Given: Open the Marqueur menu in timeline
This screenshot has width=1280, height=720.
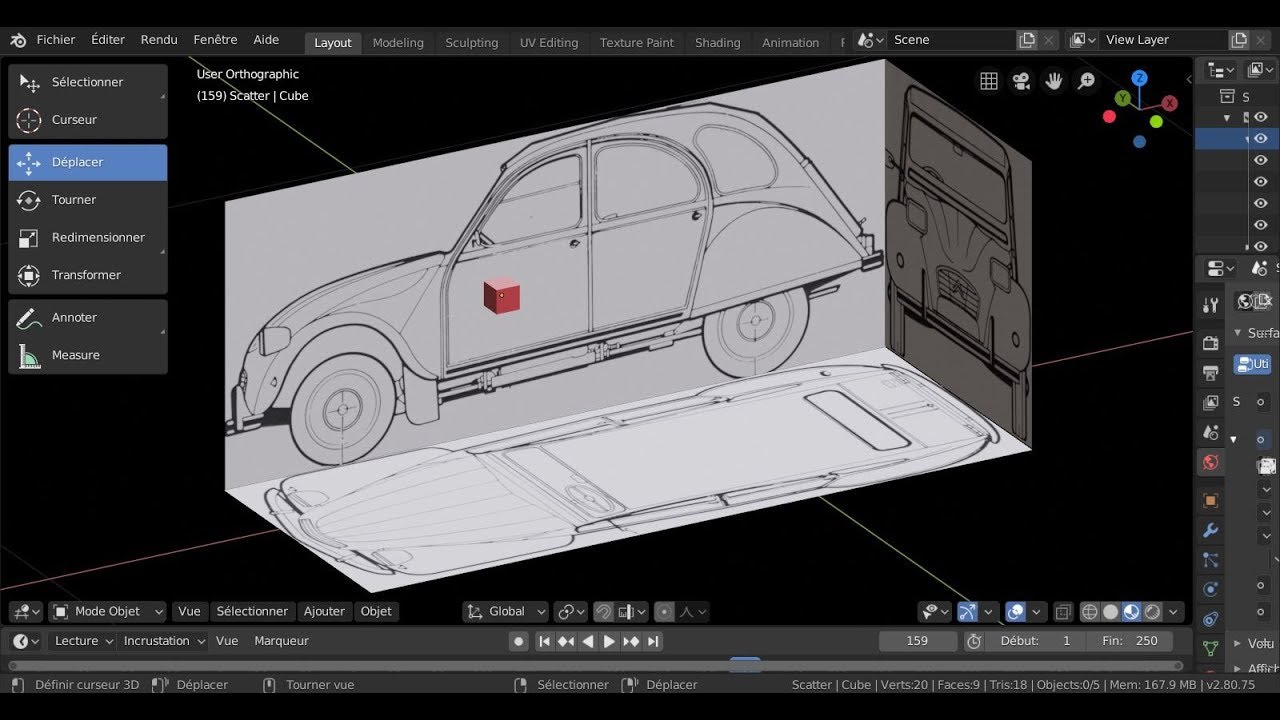Looking at the screenshot, I should (281, 641).
